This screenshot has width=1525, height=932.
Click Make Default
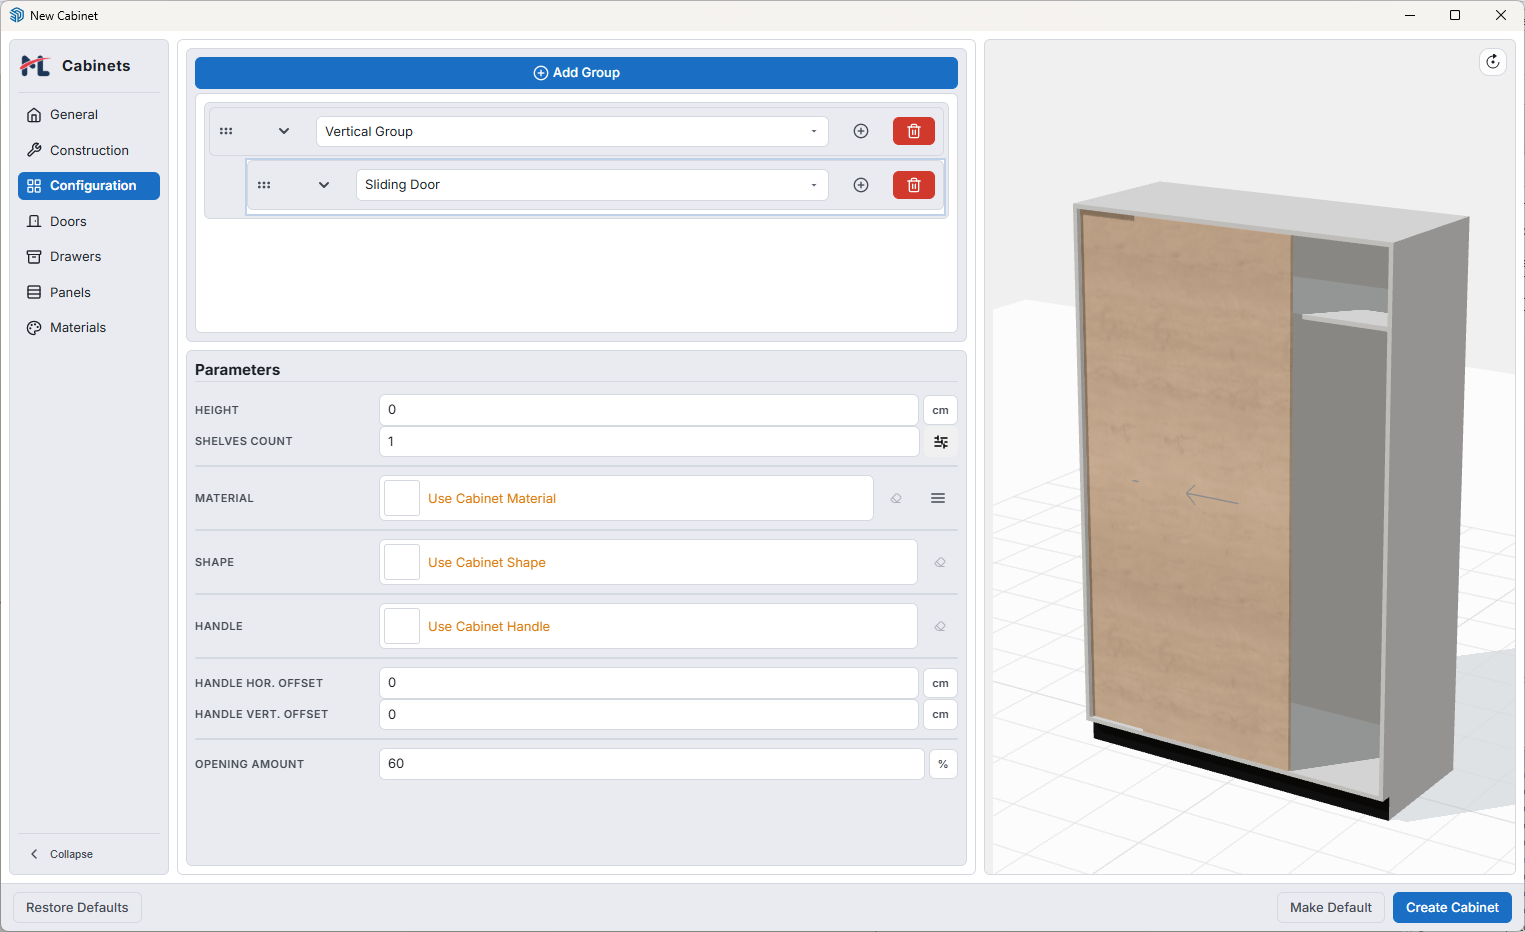1331,908
